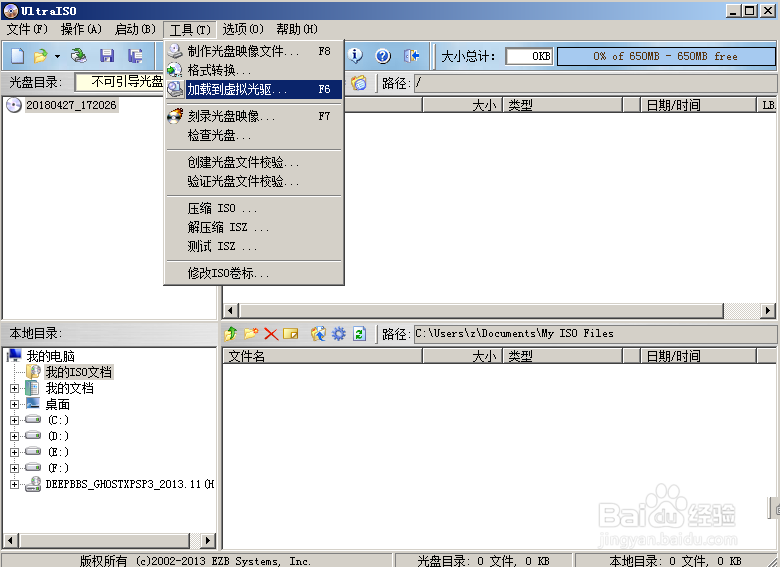Sort local list by 类型 column
The width and height of the screenshot is (780, 567).
tap(563, 356)
